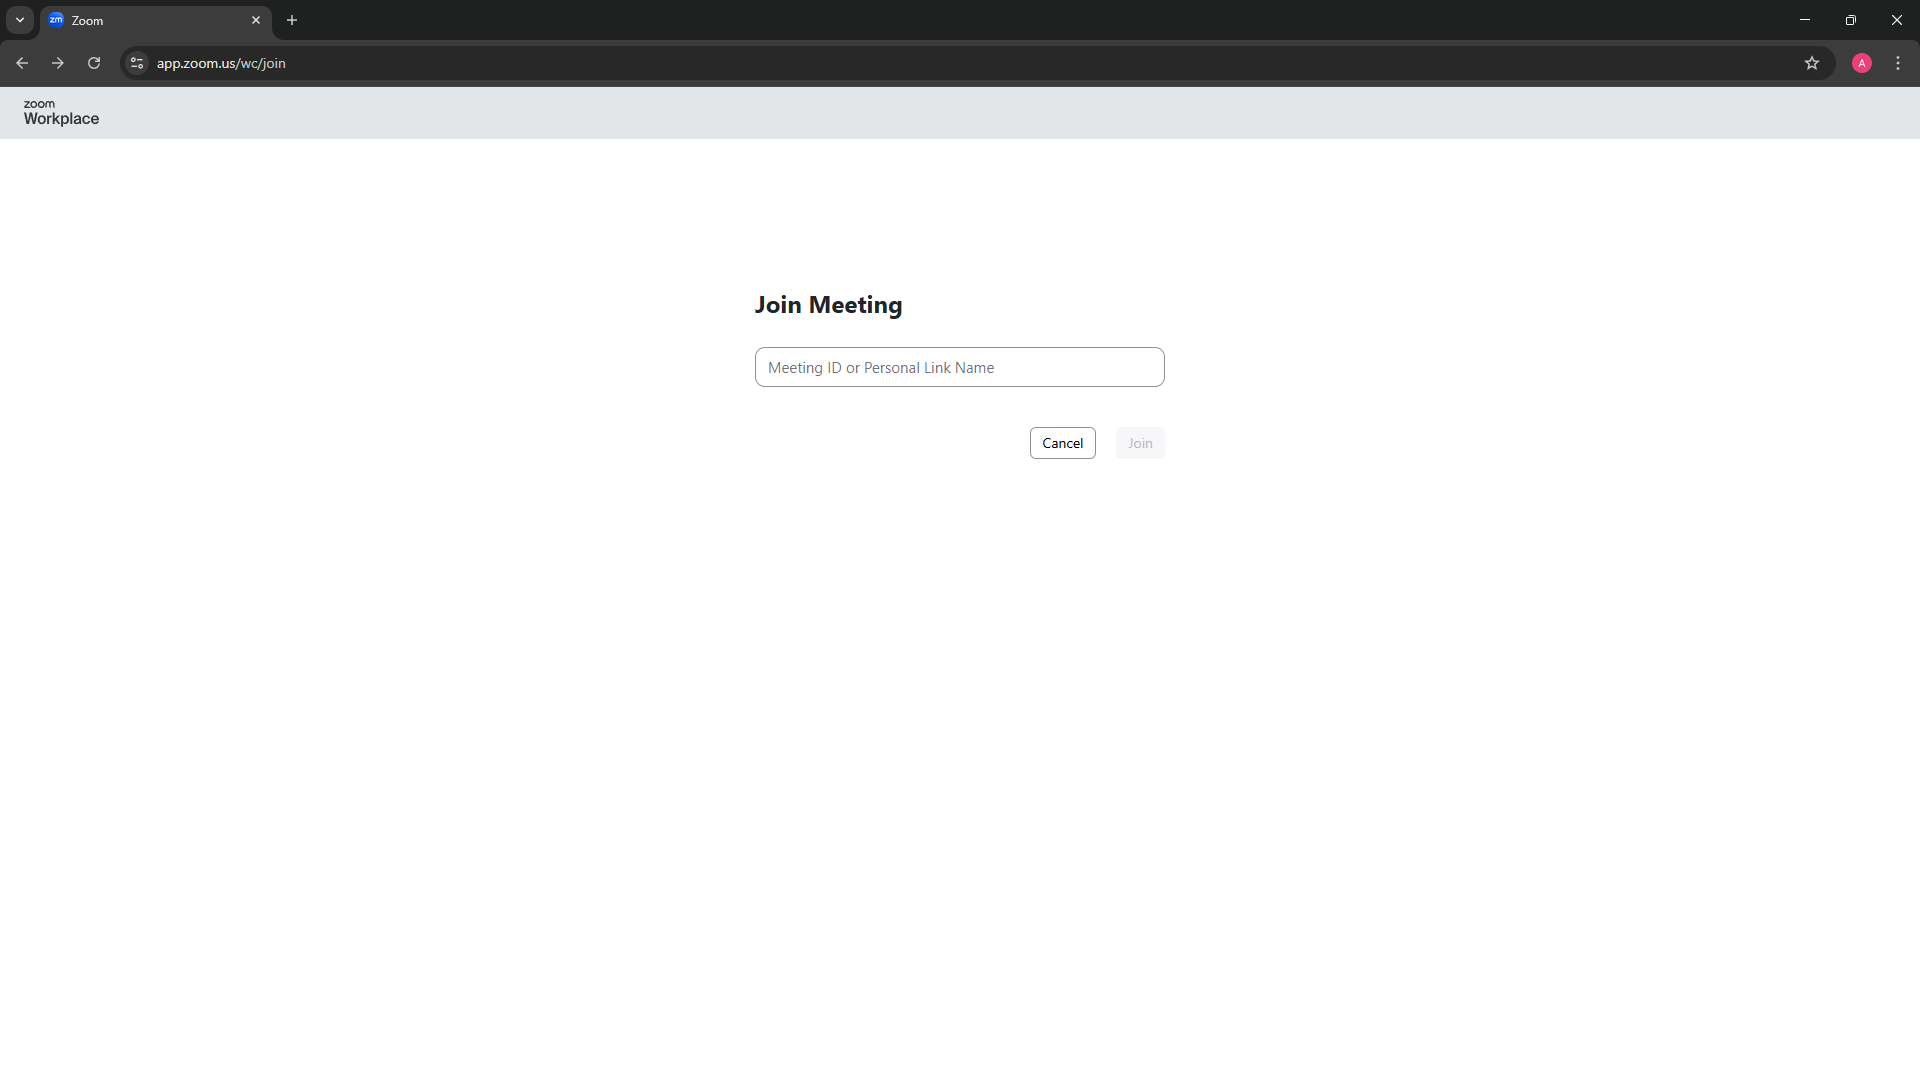The height and width of the screenshot is (1080, 1920).
Task: Restore down the browser window
Action: point(1850,20)
